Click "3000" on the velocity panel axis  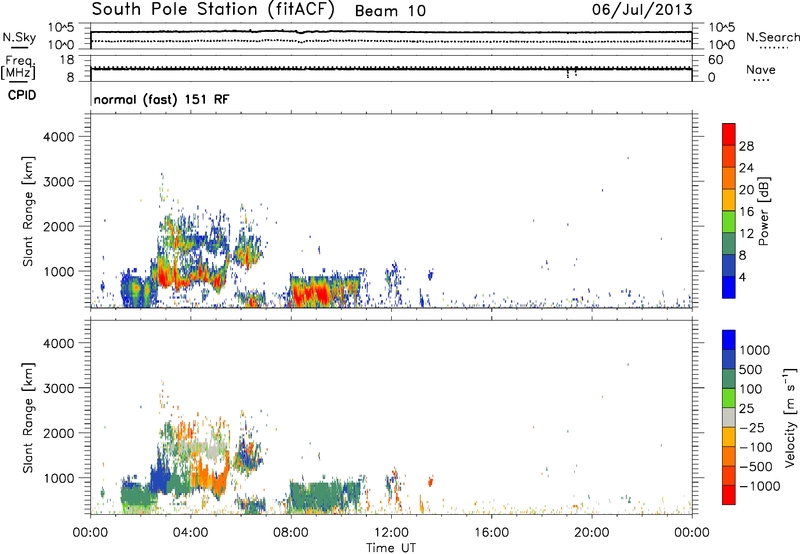tap(58, 388)
